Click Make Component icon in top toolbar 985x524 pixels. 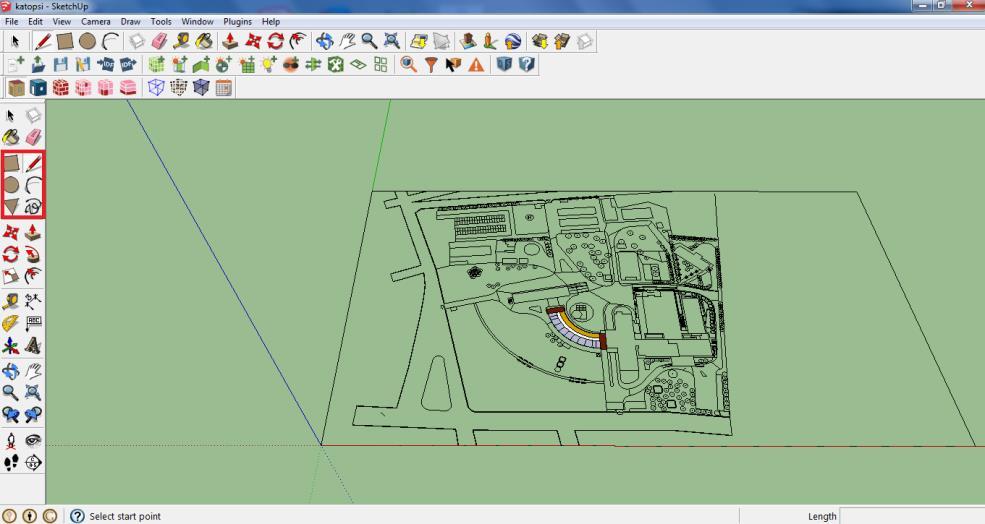coord(137,41)
